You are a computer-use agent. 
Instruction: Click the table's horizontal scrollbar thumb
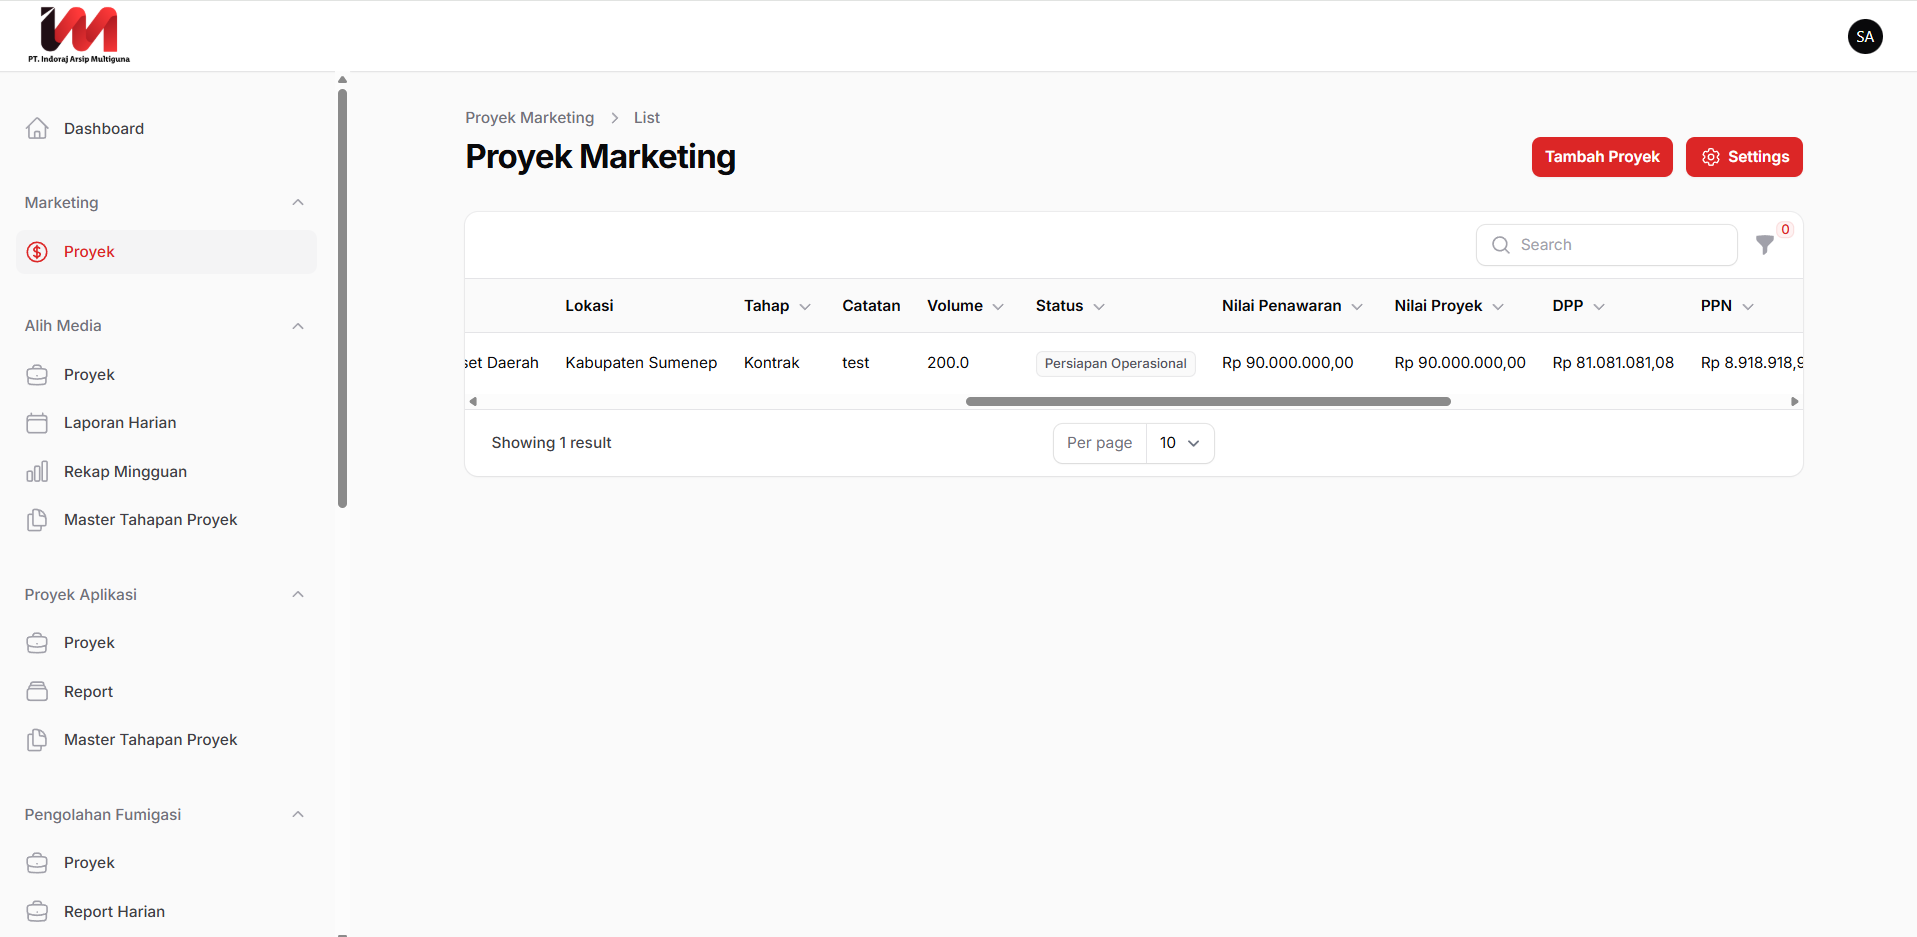click(x=1207, y=402)
